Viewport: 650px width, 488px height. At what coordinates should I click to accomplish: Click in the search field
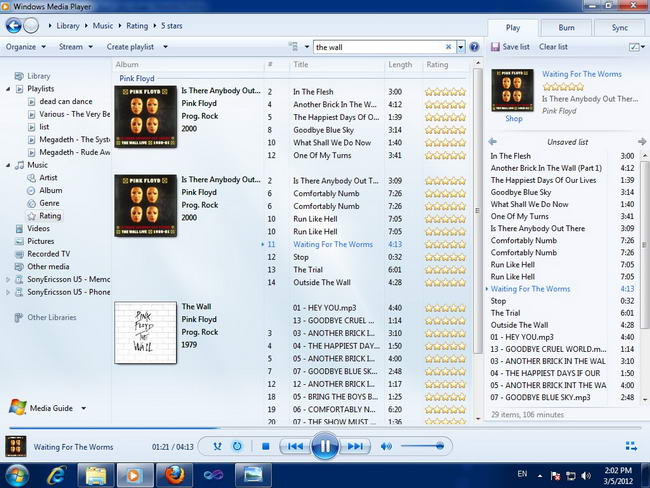379,47
